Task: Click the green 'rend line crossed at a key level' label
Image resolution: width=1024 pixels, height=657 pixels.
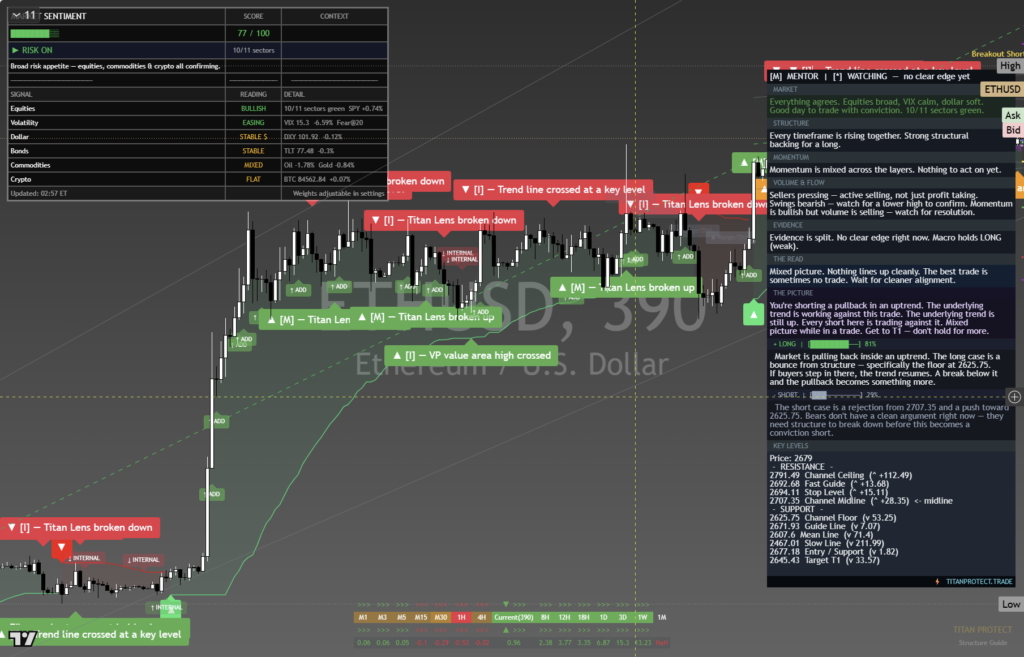Action: 95,634
